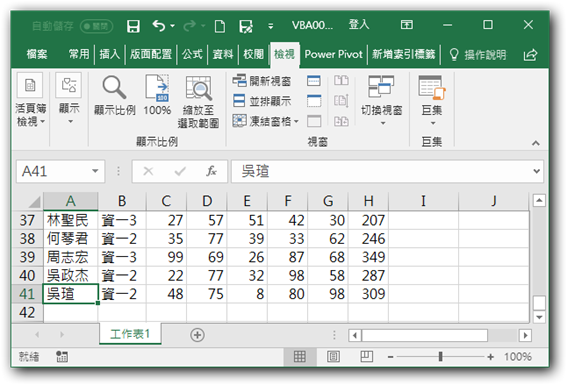The width and height of the screenshot is (567, 385).
Task: Select column H header
Action: [x=368, y=201]
